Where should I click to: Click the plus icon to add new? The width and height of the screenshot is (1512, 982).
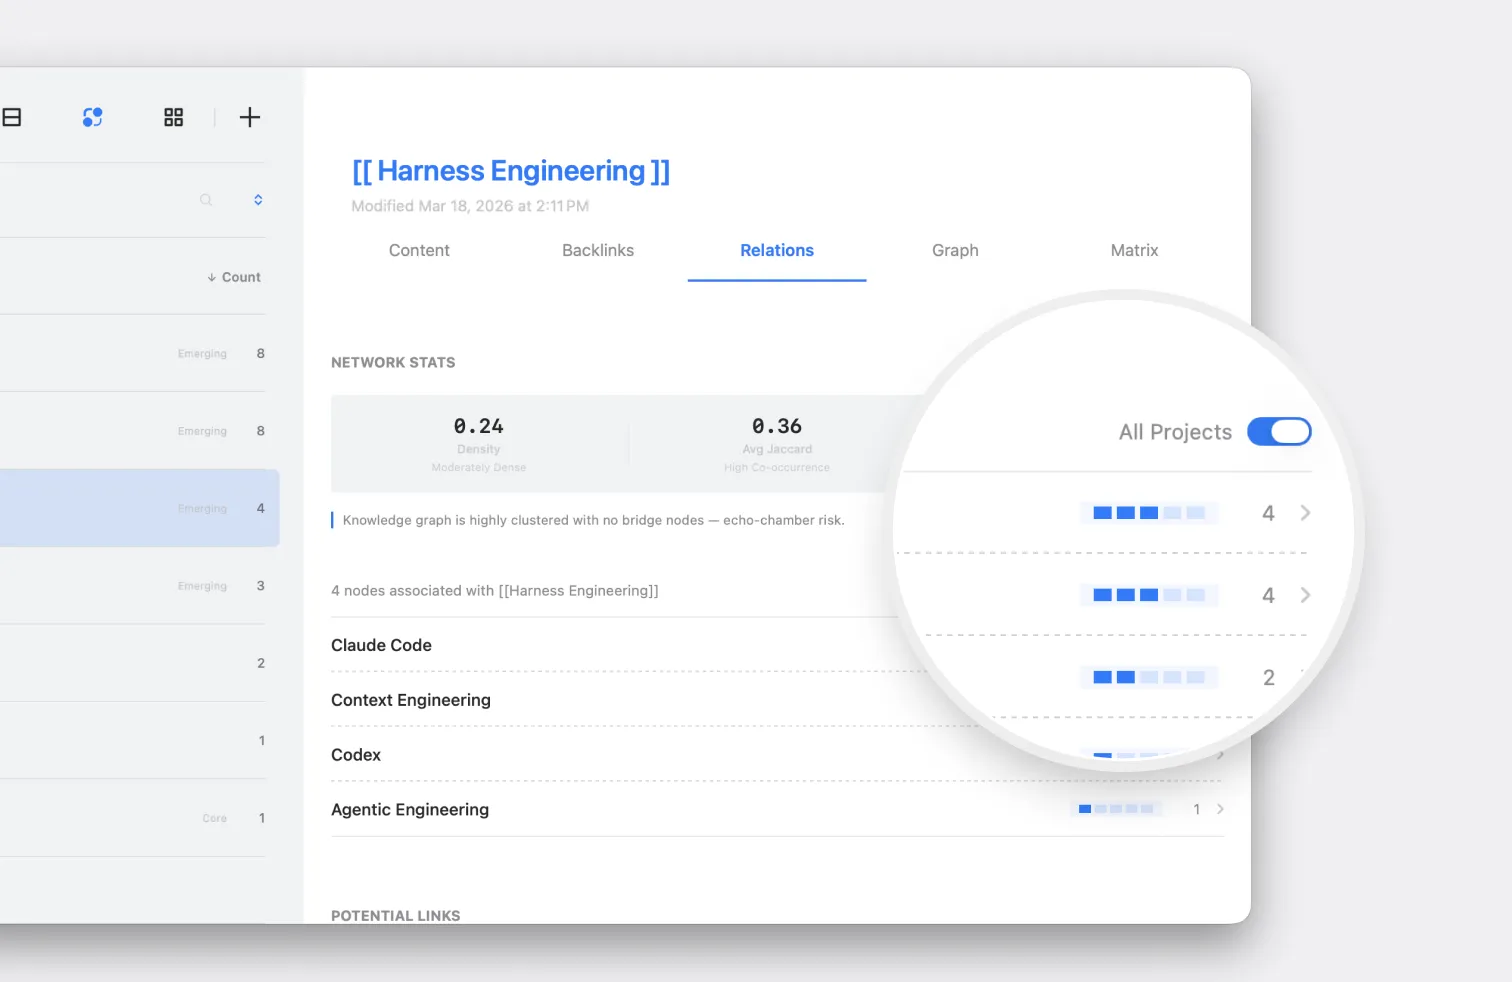250,117
